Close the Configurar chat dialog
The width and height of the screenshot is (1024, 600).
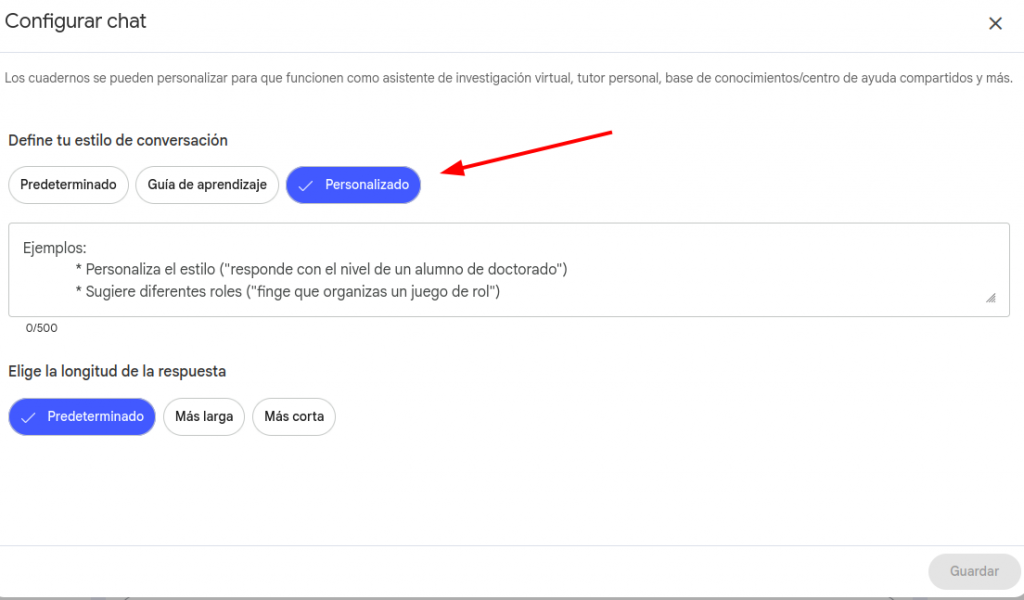(995, 24)
